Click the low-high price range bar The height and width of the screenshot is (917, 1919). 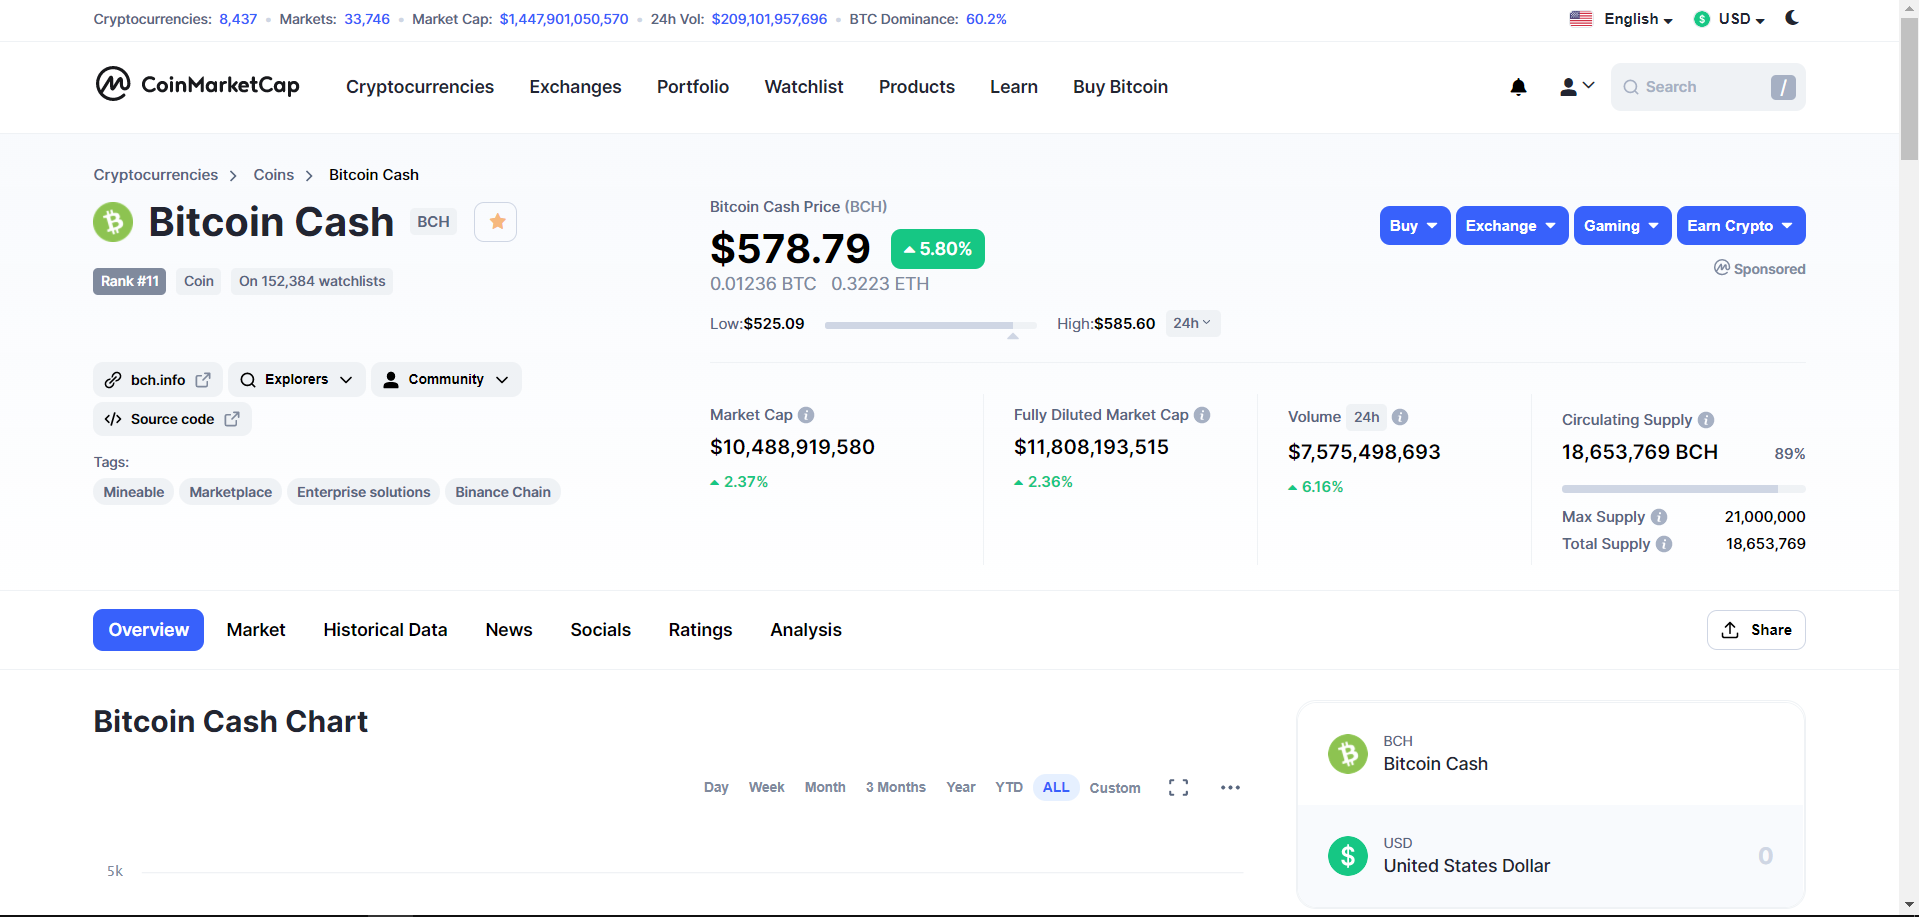click(x=930, y=325)
